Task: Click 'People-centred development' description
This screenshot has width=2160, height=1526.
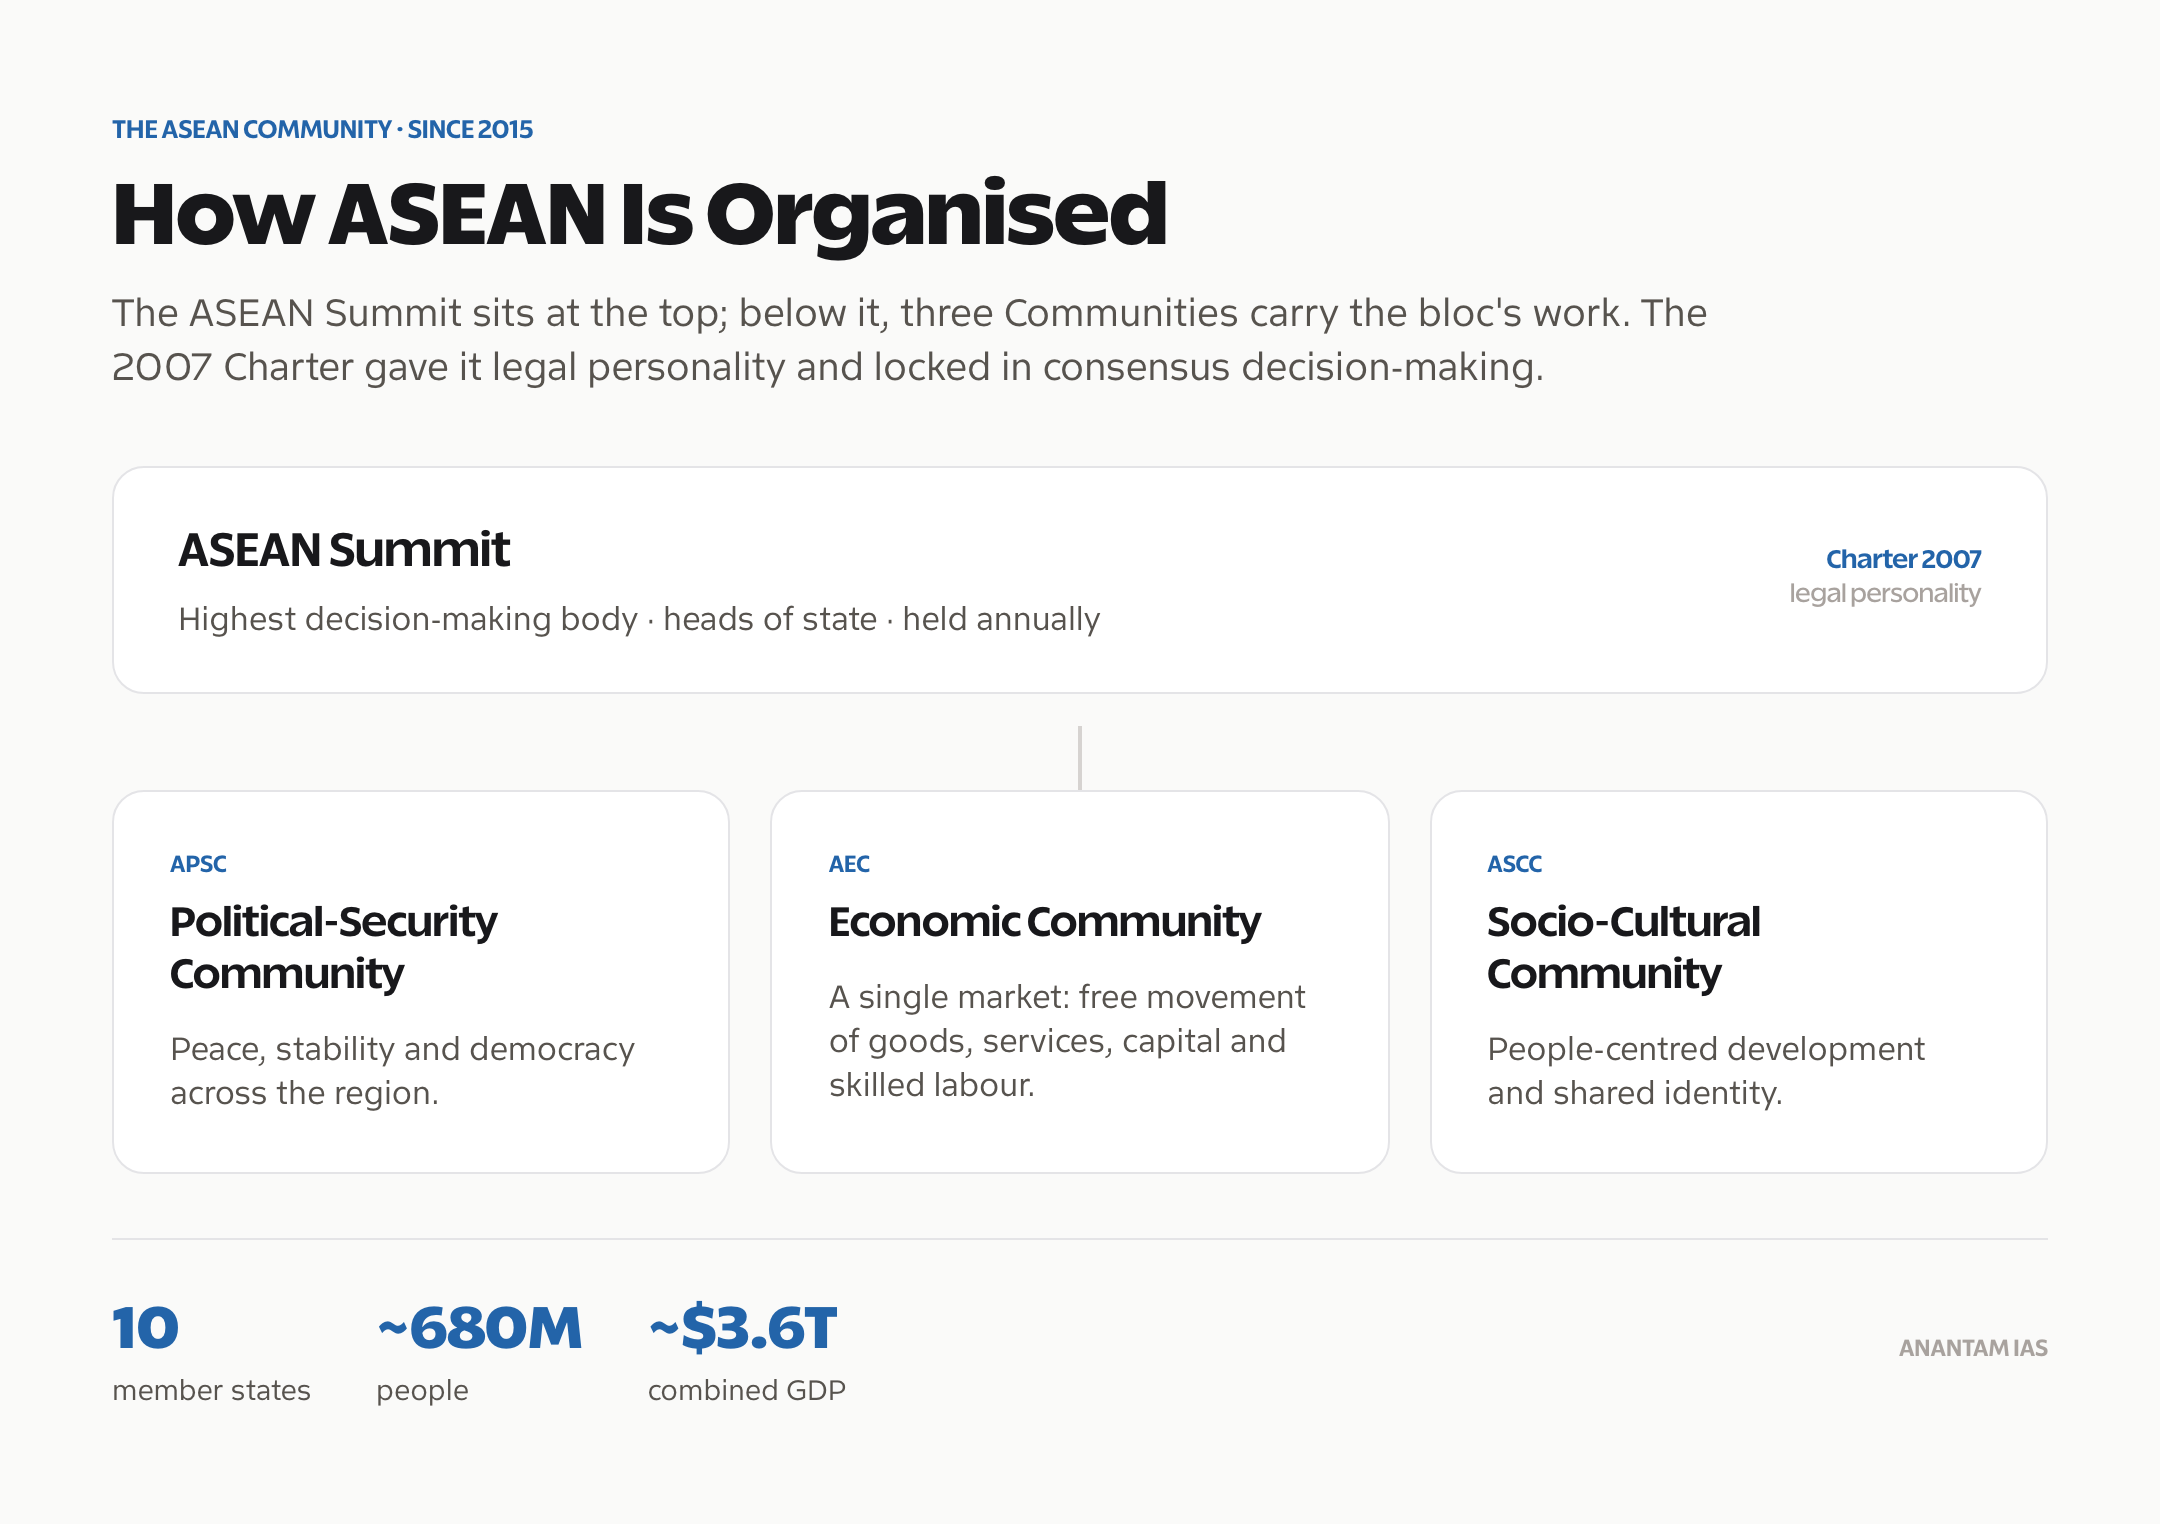Action: coord(1705,1071)
